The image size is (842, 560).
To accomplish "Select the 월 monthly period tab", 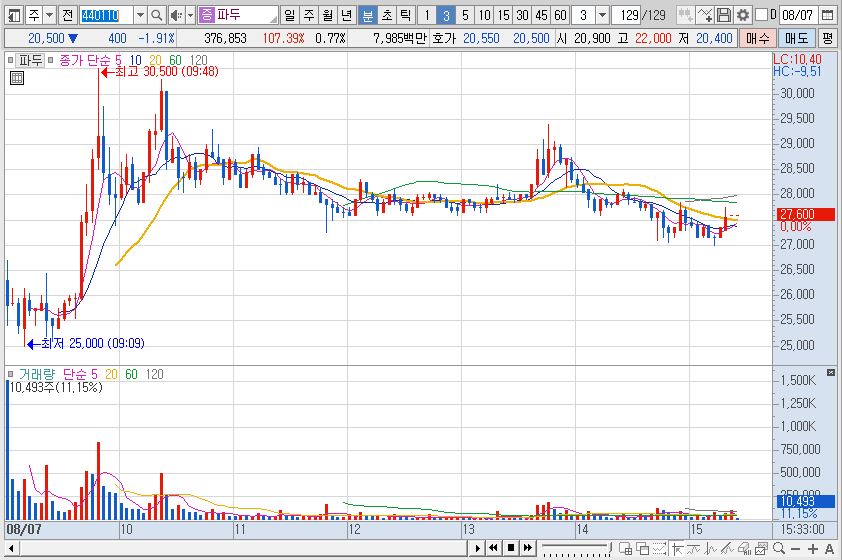I will [328, 15].
